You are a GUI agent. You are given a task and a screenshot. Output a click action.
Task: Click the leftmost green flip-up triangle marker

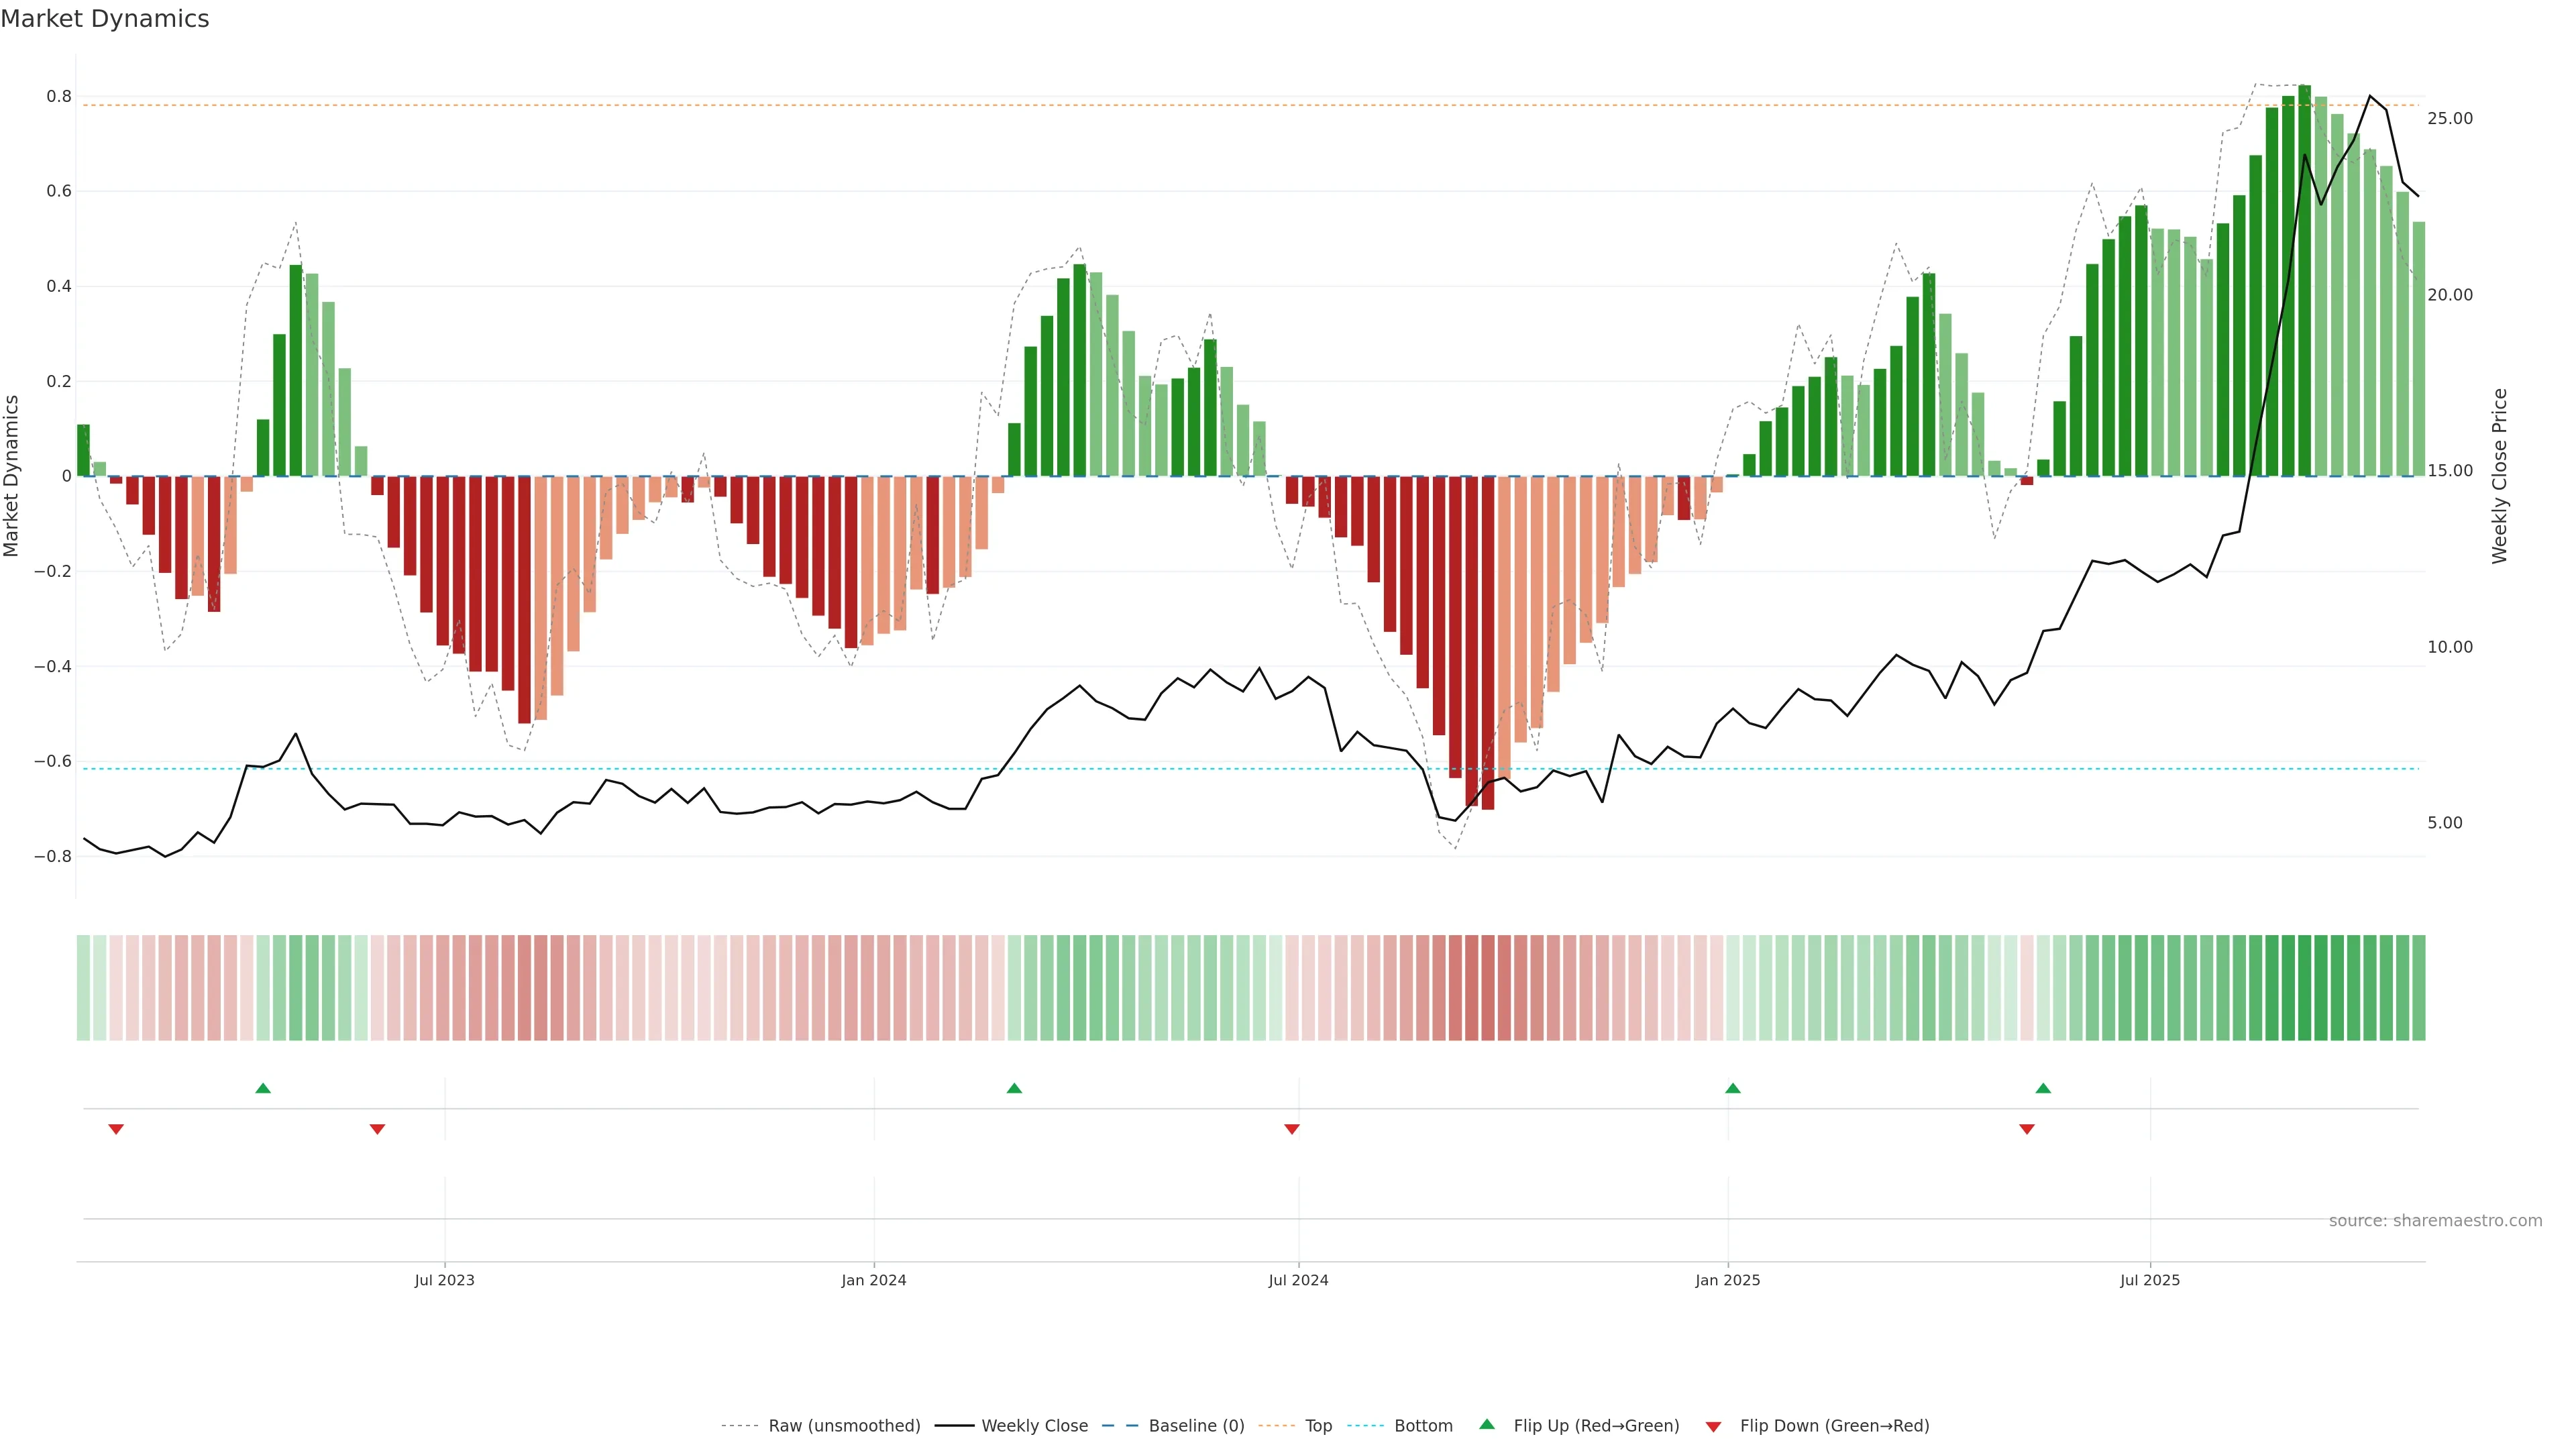pos(263,1088)
